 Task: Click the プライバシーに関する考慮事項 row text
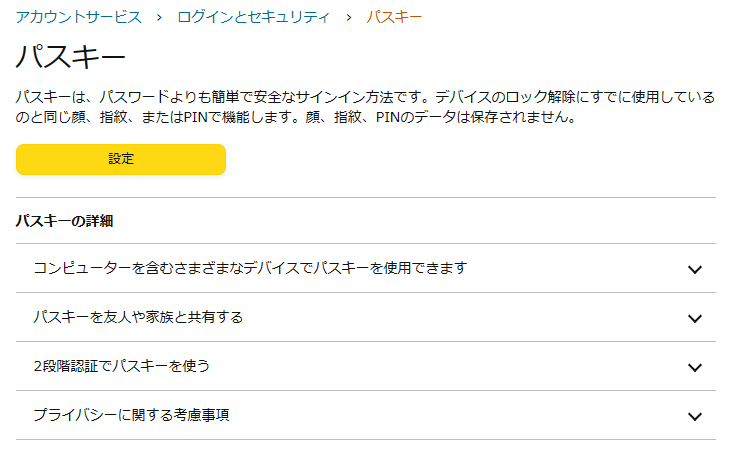[131, 415]
